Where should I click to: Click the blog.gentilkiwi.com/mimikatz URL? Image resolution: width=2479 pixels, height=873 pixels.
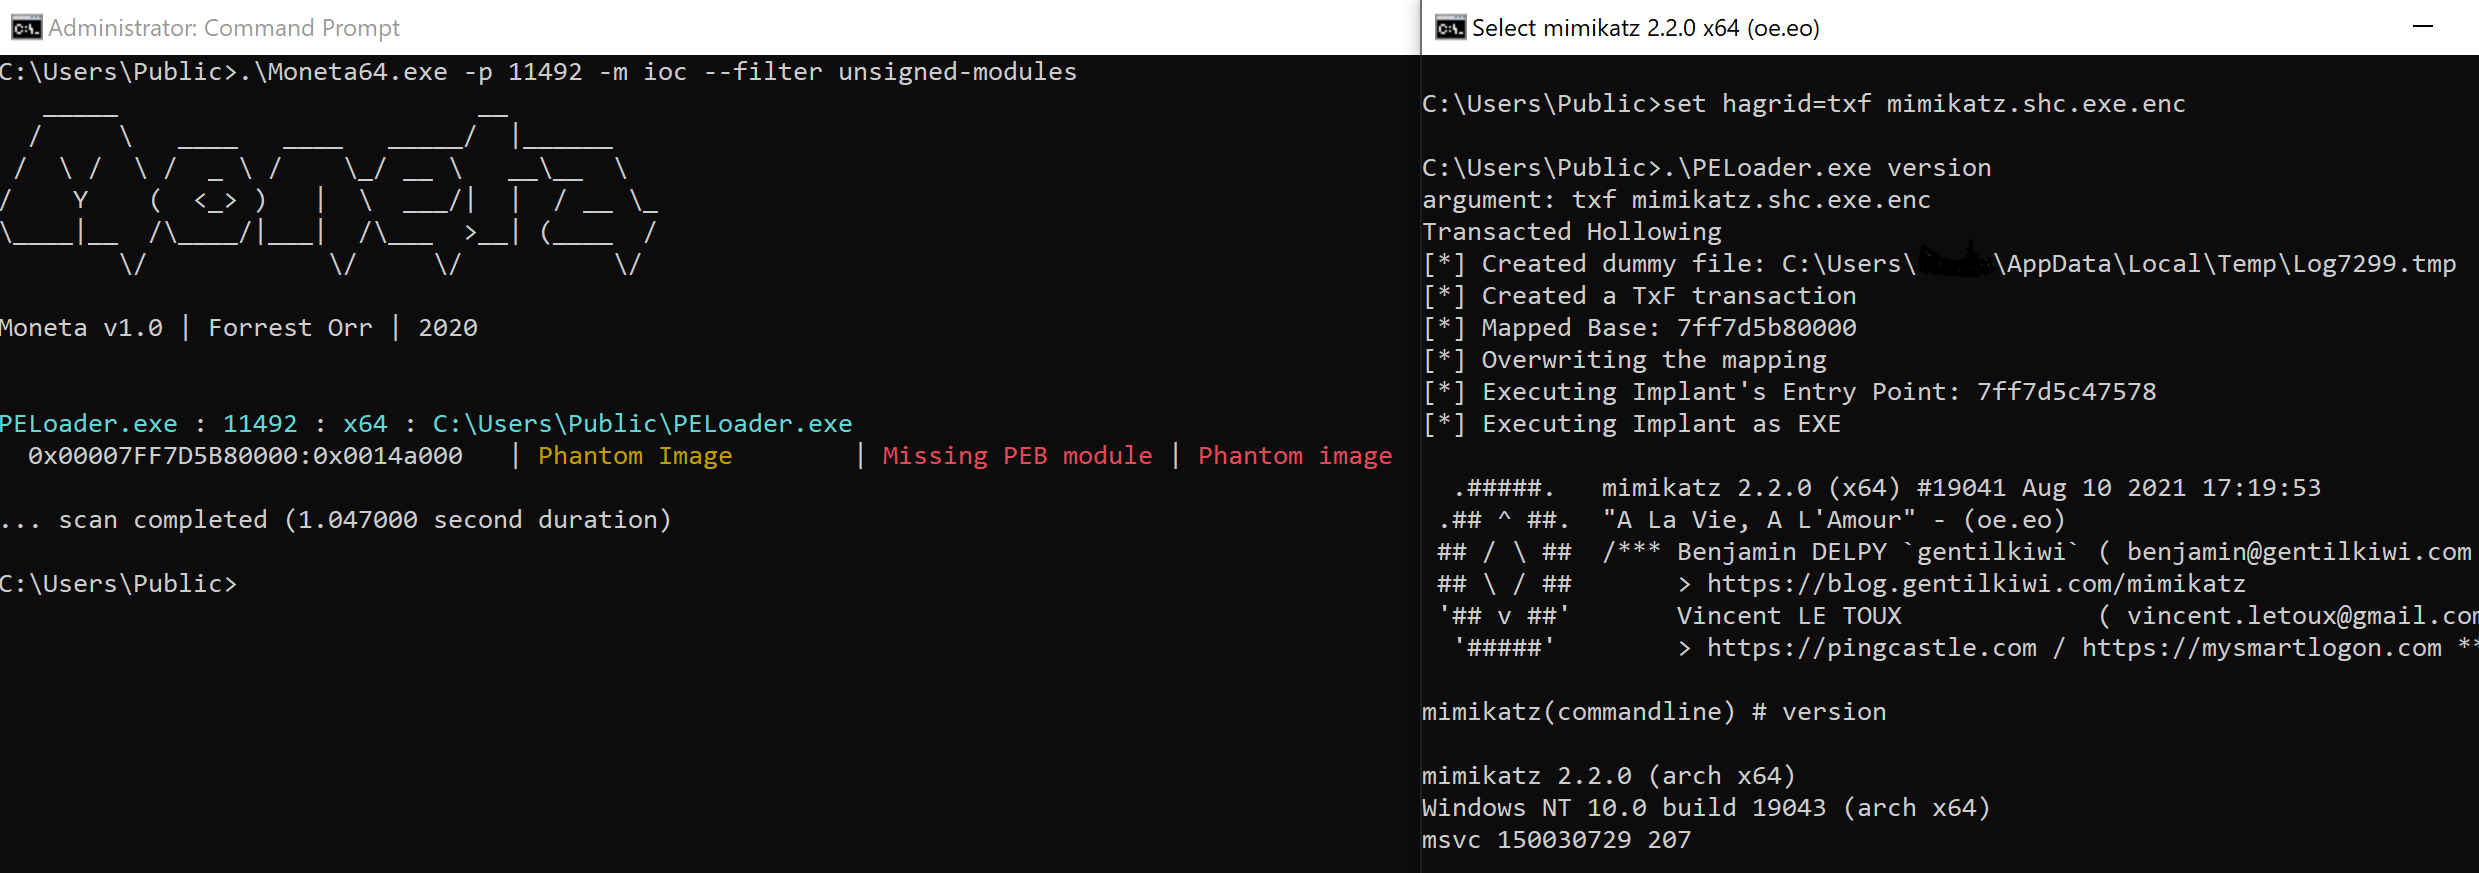pos(1976,584)
